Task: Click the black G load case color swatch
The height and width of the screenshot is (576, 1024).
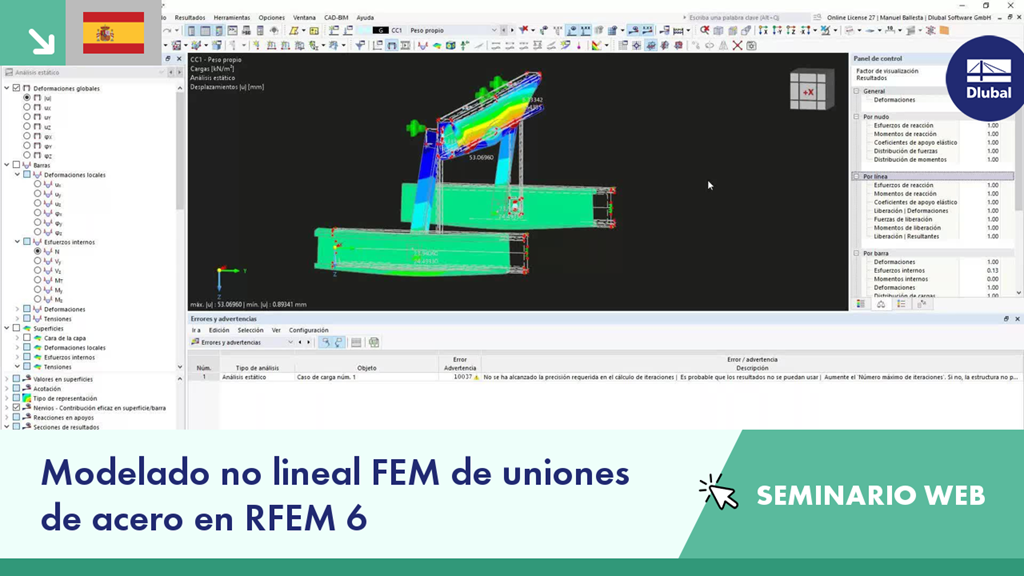Action: coord(380,31)
